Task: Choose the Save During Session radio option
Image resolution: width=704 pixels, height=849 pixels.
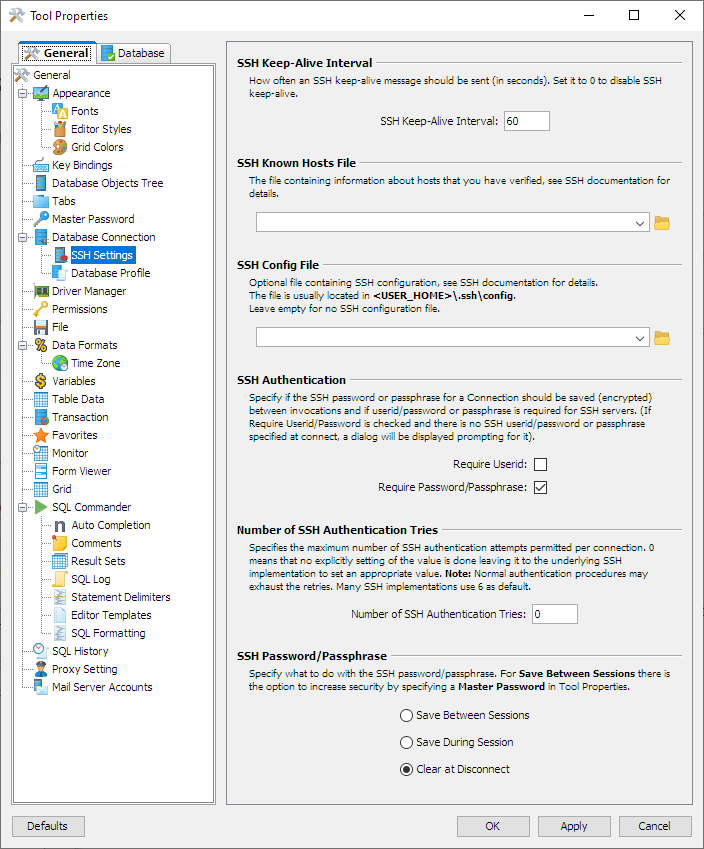Action: coord(406,742)
